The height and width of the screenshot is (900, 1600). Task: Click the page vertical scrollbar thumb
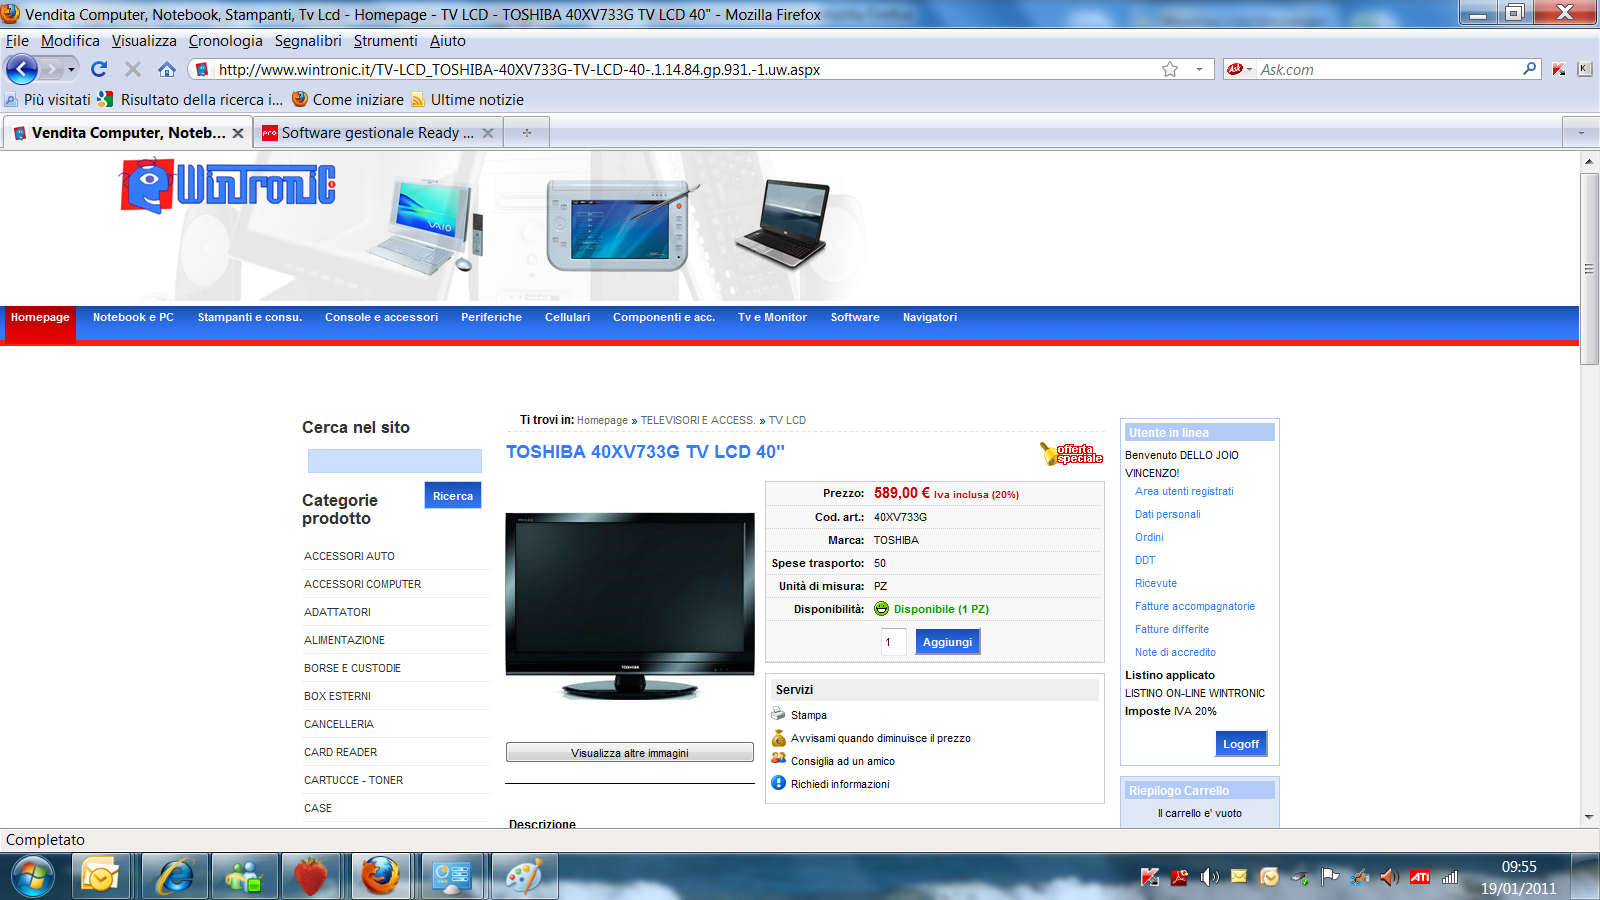tap(1589, 269)
